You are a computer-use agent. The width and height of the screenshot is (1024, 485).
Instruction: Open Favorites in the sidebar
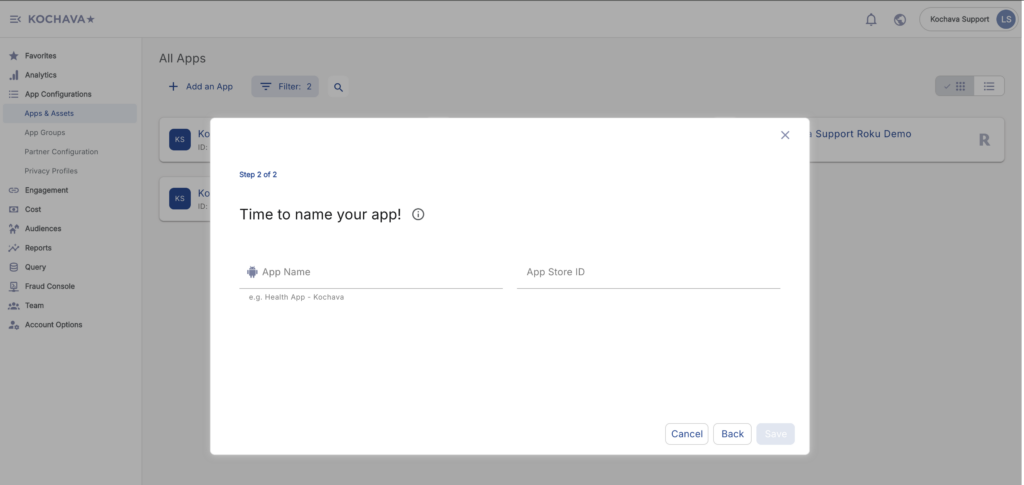coord(40,56)
